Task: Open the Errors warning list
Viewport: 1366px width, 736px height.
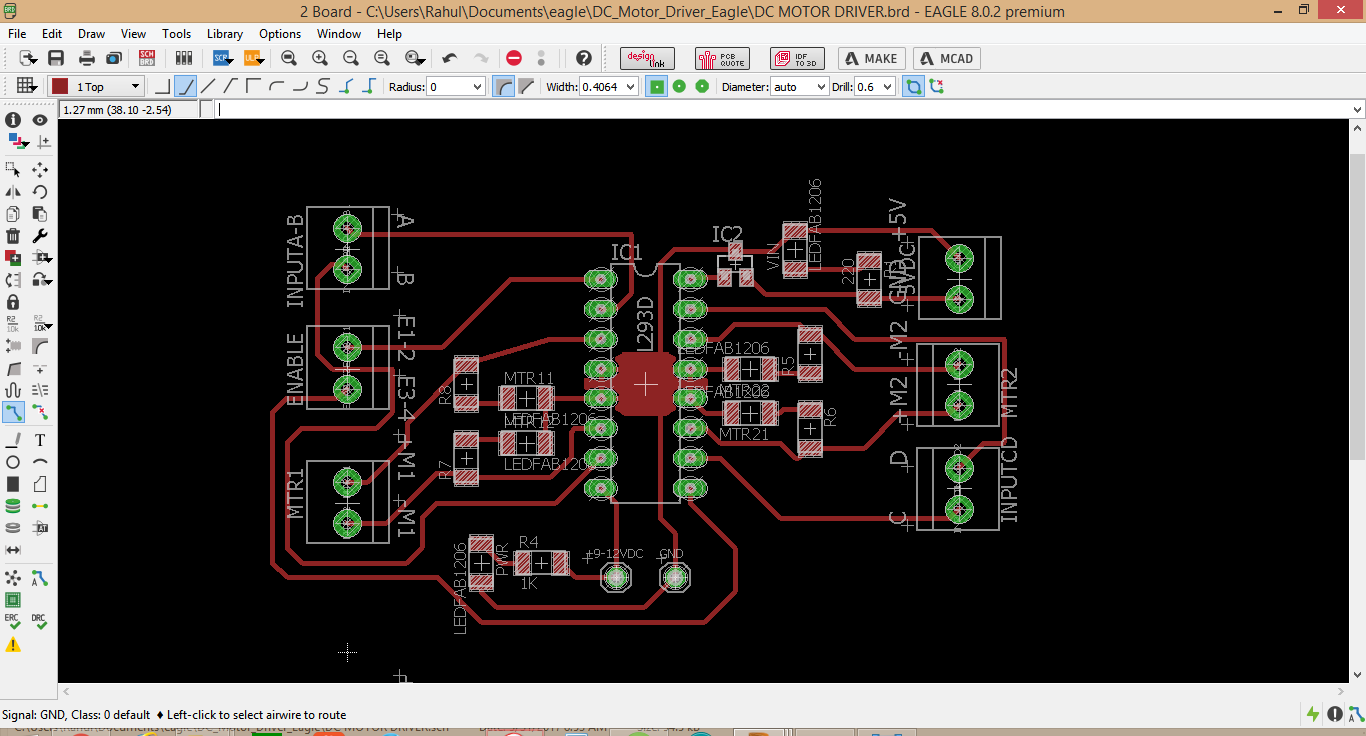Action: pyautogui.click(x=13, y=645)
